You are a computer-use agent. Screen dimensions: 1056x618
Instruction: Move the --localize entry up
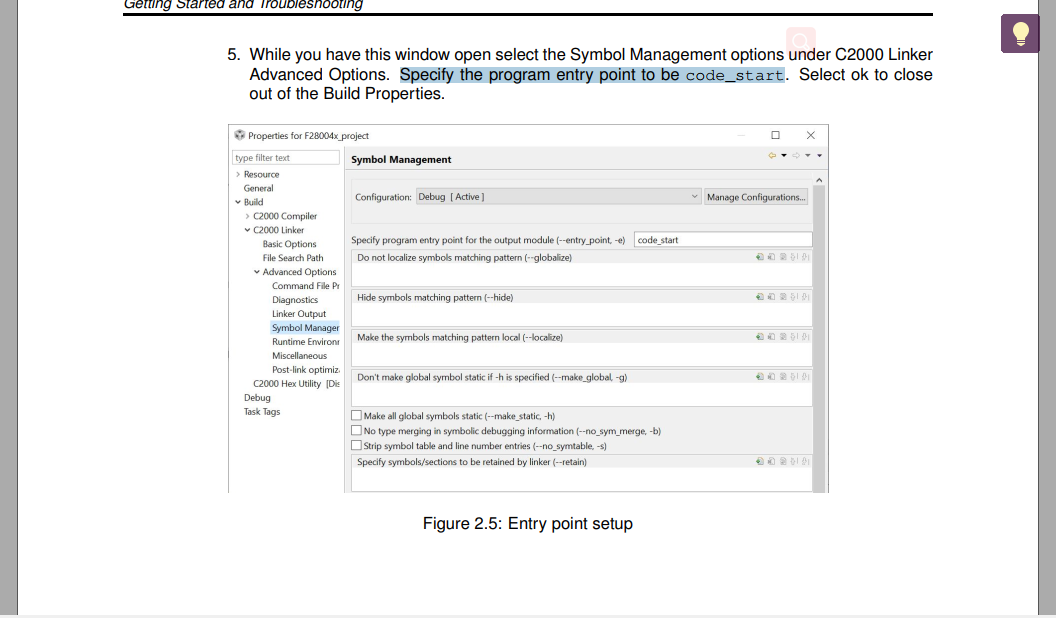click(794, 337)
